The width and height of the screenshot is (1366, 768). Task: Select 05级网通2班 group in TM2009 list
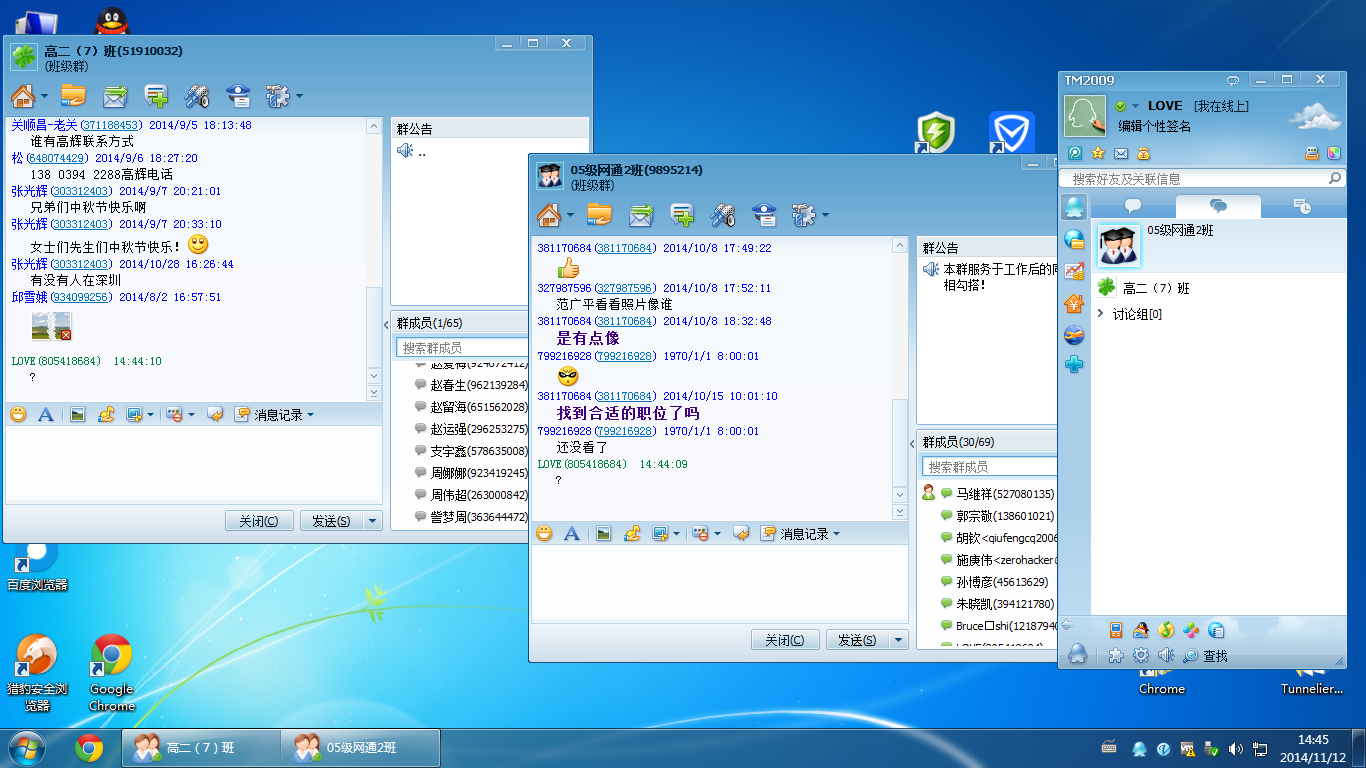[1217, 246]
